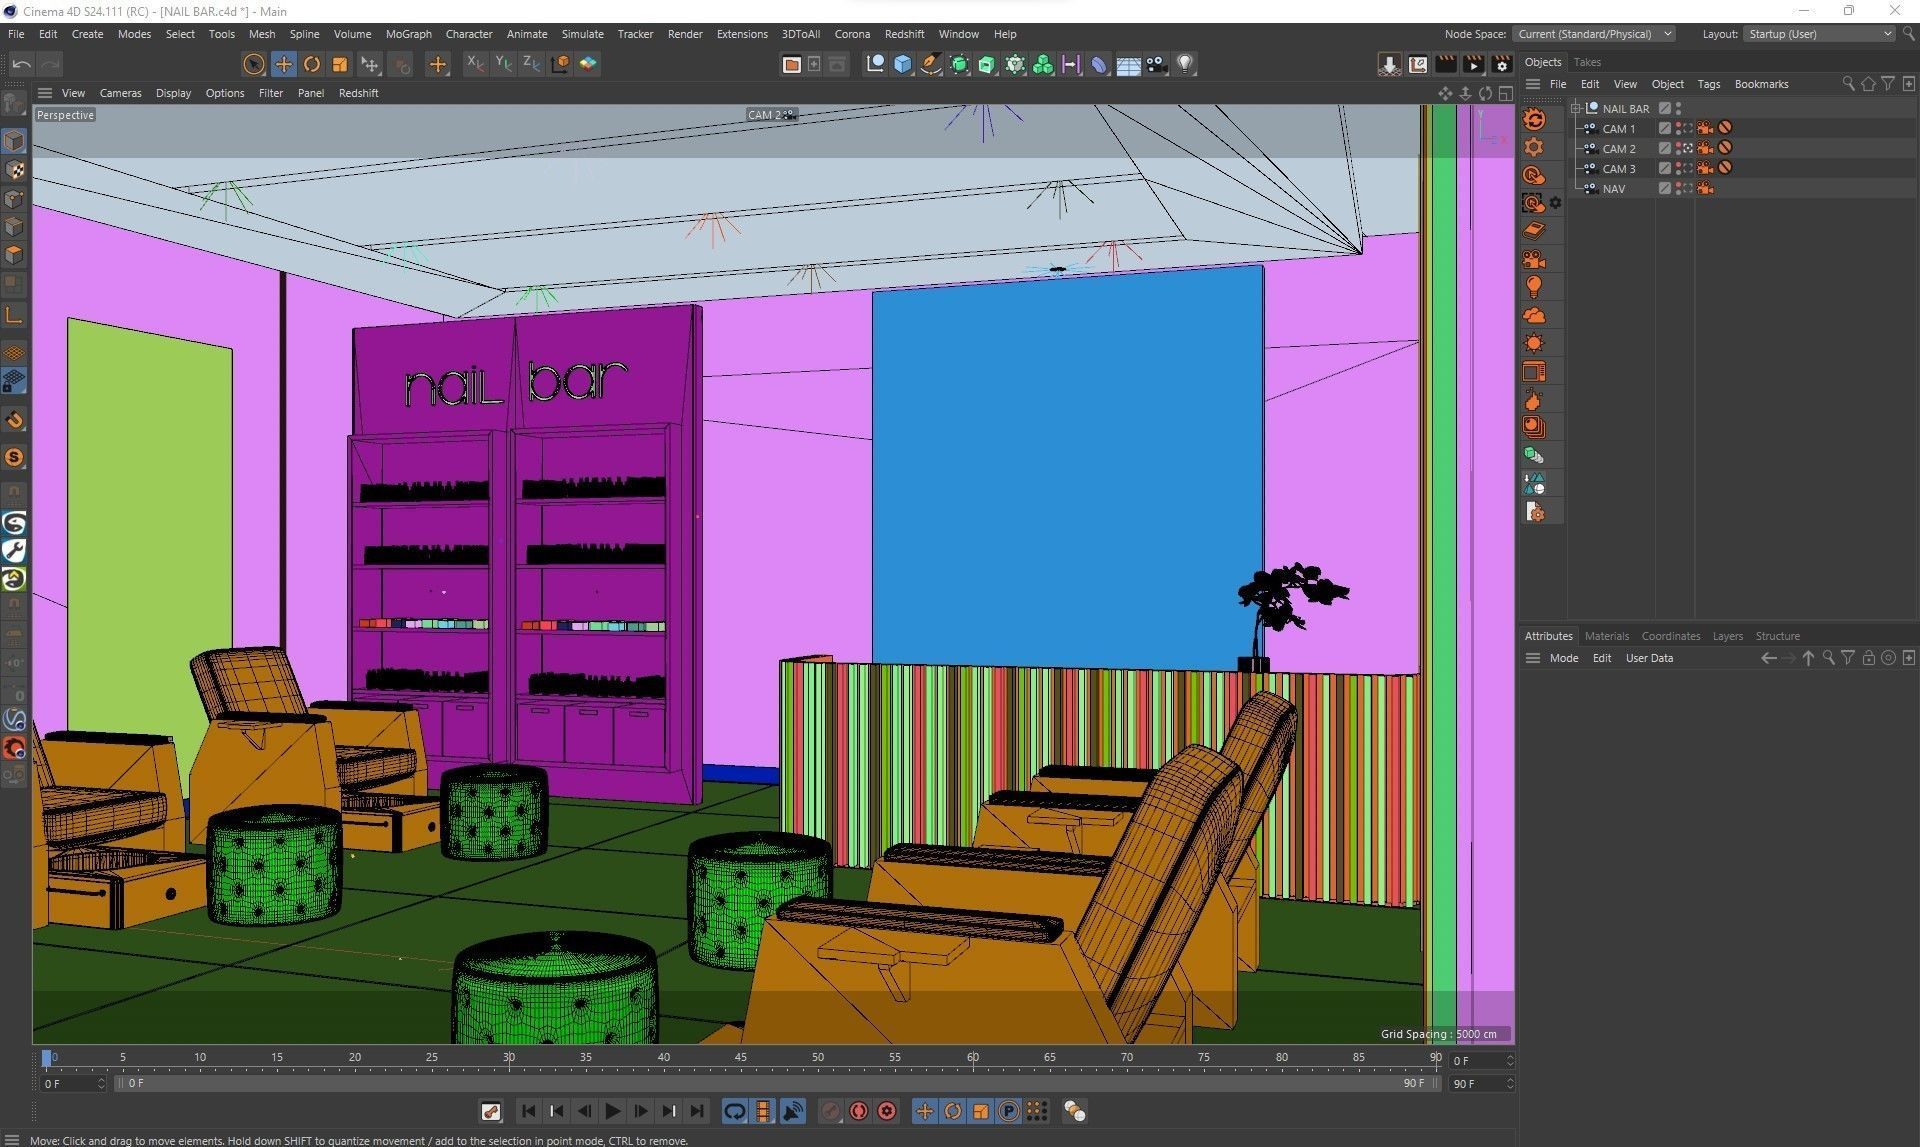Open the Layout Startup dropdown
The width and height of the screenshot is (1920, 1147).
point(1819,34)
